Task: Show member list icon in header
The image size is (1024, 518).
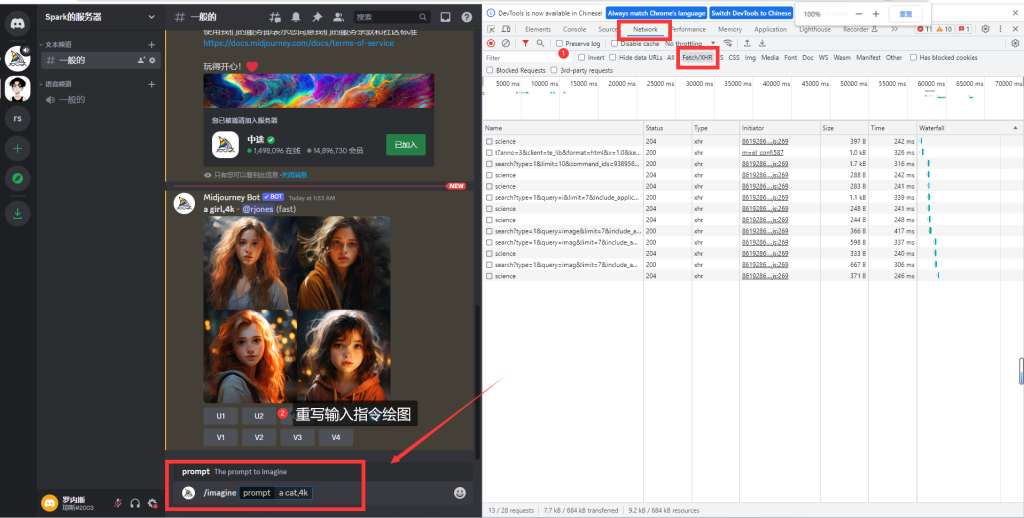Action: click(x=337, y=17)
